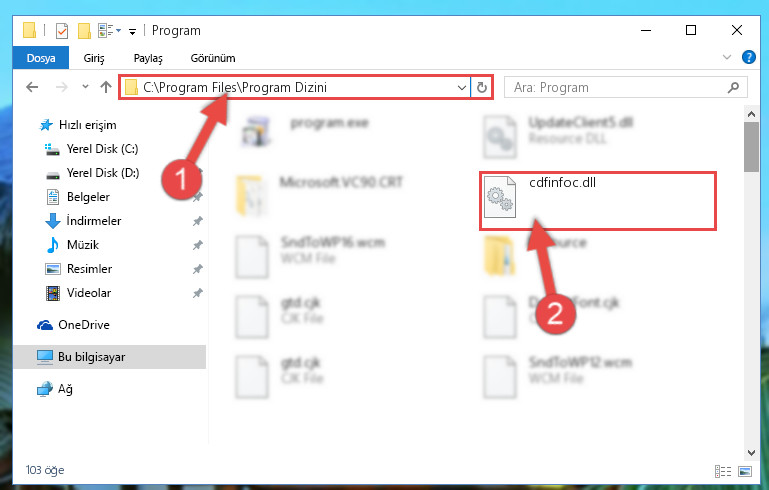
Task: Switch to the Görünüm ribbon tab
Action: pyautogui.click(x=213, y=58)
